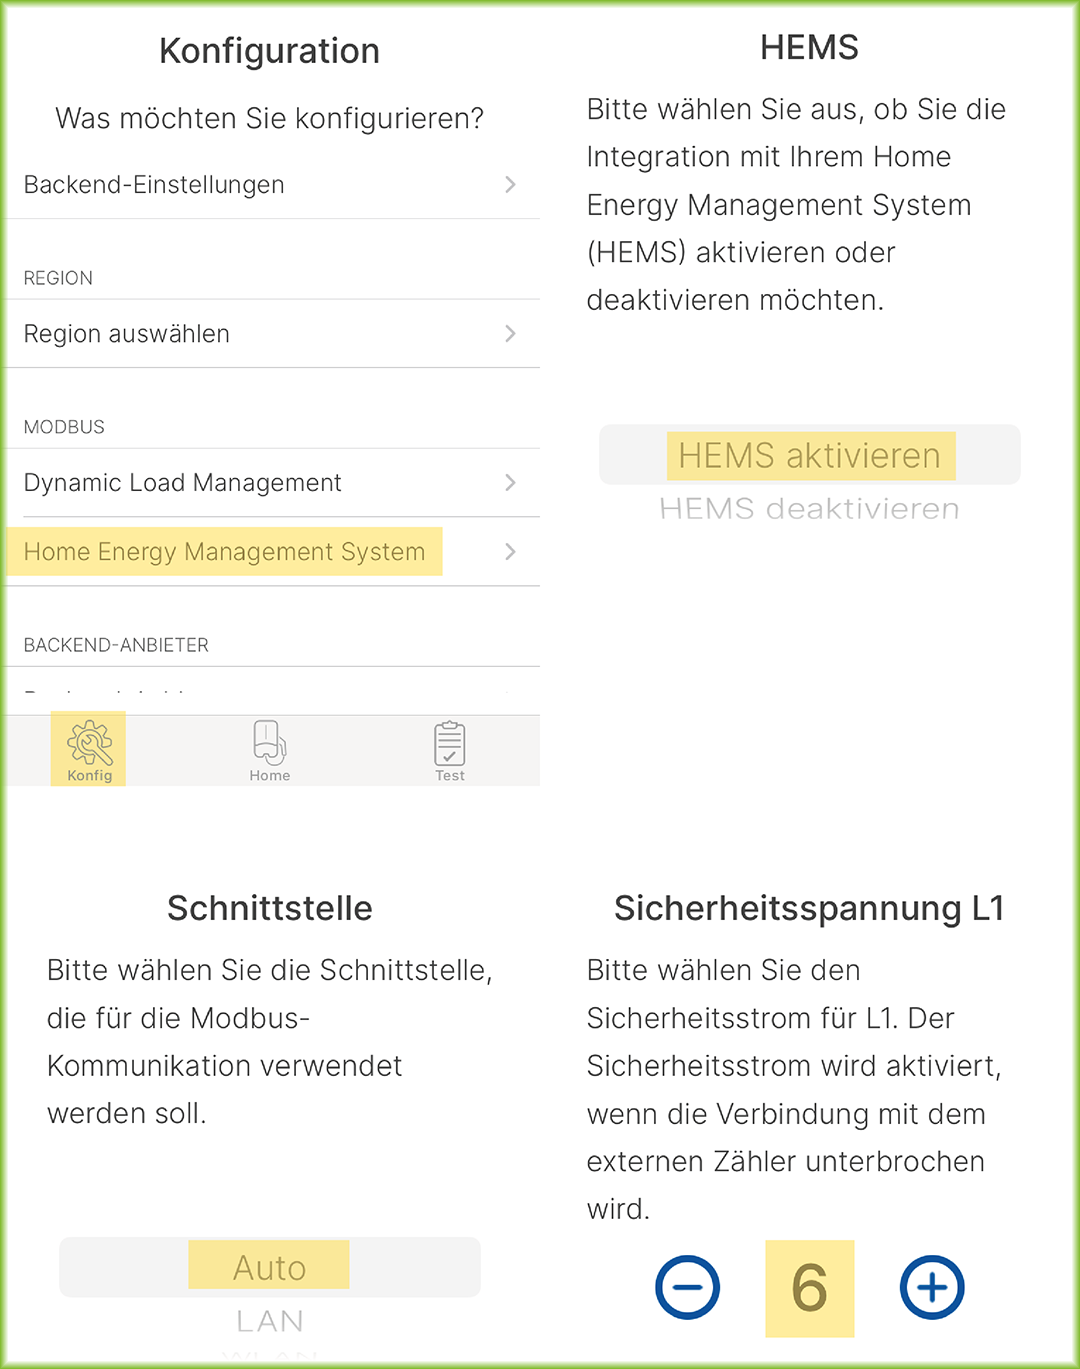
Task: Tap the Test checklist icon
Action: (x=449, y=743)
